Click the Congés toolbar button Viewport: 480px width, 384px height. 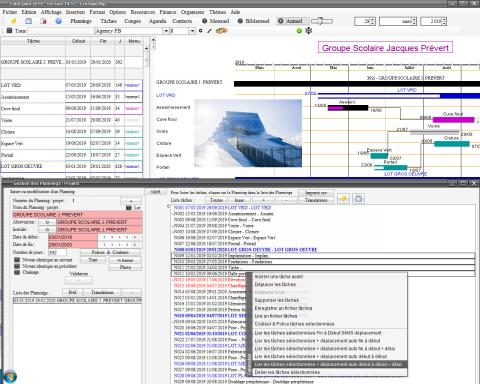[x=133, y=21]
